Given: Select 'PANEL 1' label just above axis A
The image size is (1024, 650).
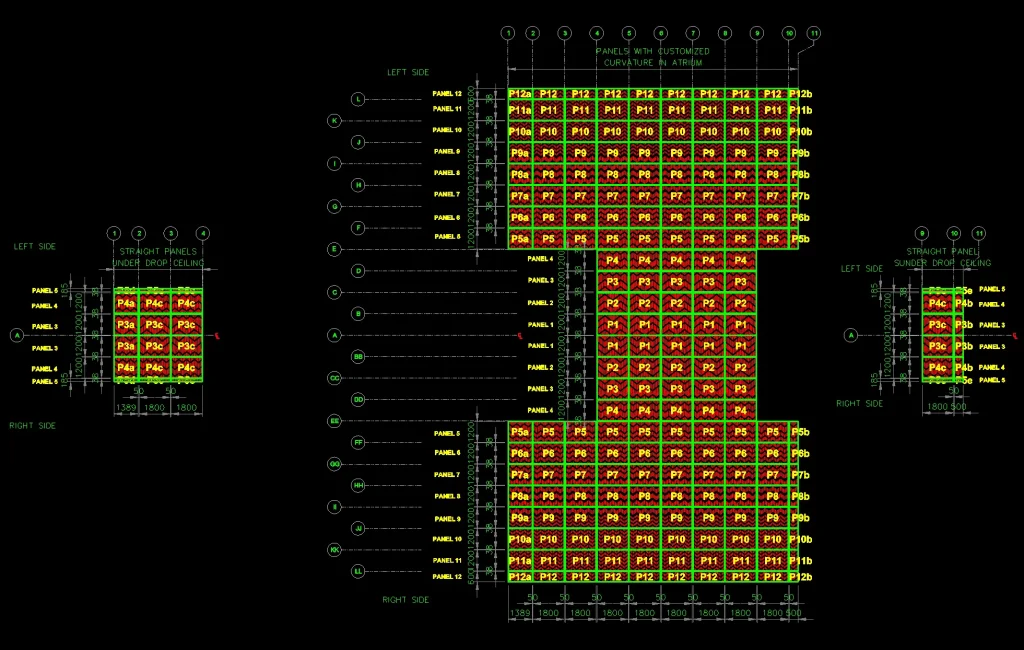Looking at the screenshot, I should pyautogui.click(x=541, y=325).
